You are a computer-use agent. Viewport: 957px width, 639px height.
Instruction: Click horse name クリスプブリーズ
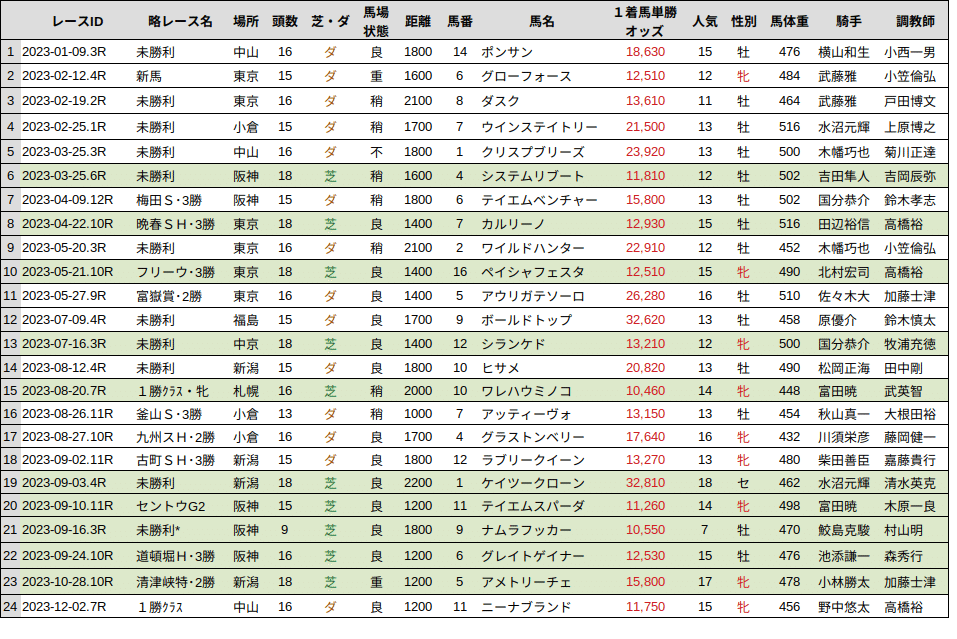[x=533, y=152]
